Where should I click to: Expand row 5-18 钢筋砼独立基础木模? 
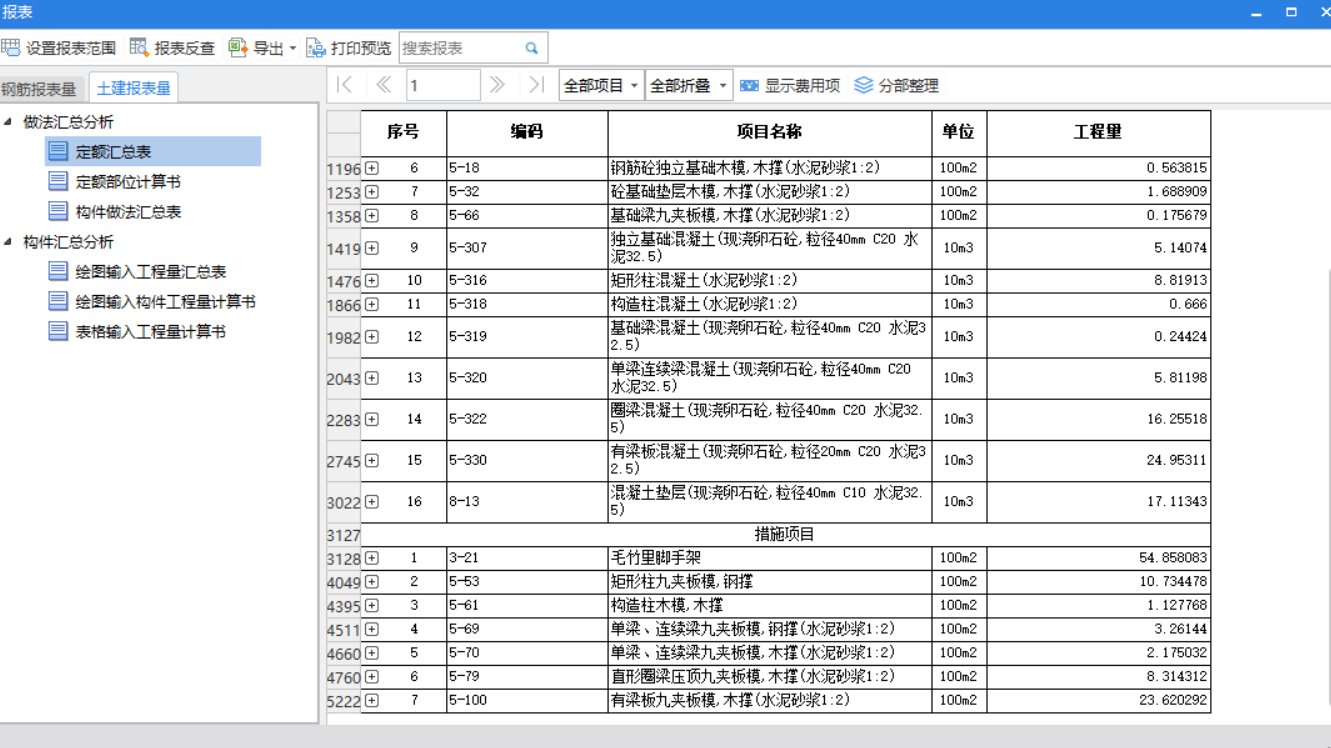[x=372, y=168]
